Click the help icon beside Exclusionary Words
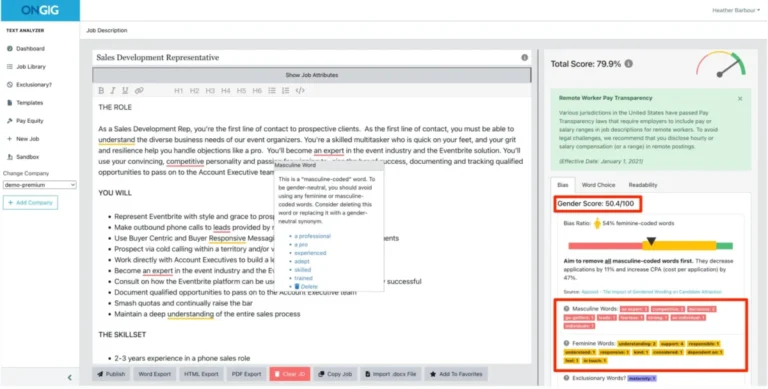Viewport: 768px width, 389px height. tap(567, 378)
